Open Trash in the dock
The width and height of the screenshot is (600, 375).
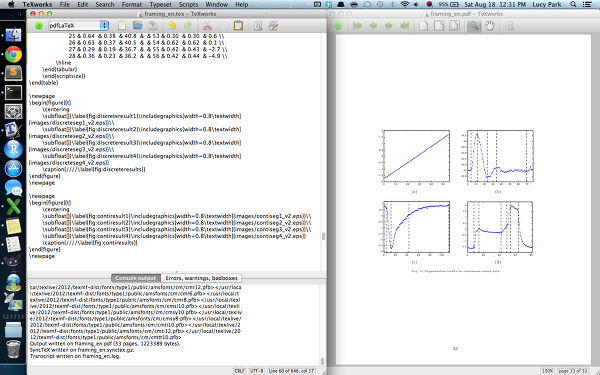pos(13,349)
